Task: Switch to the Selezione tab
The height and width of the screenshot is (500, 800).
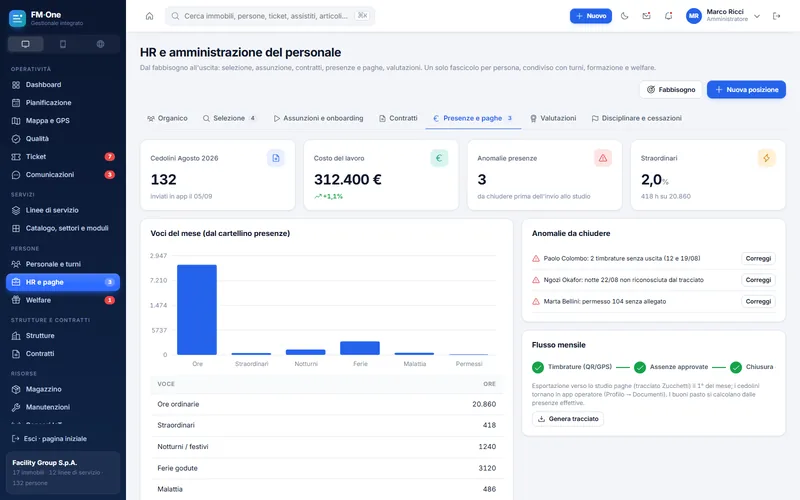Action: [x=229, y=118]
